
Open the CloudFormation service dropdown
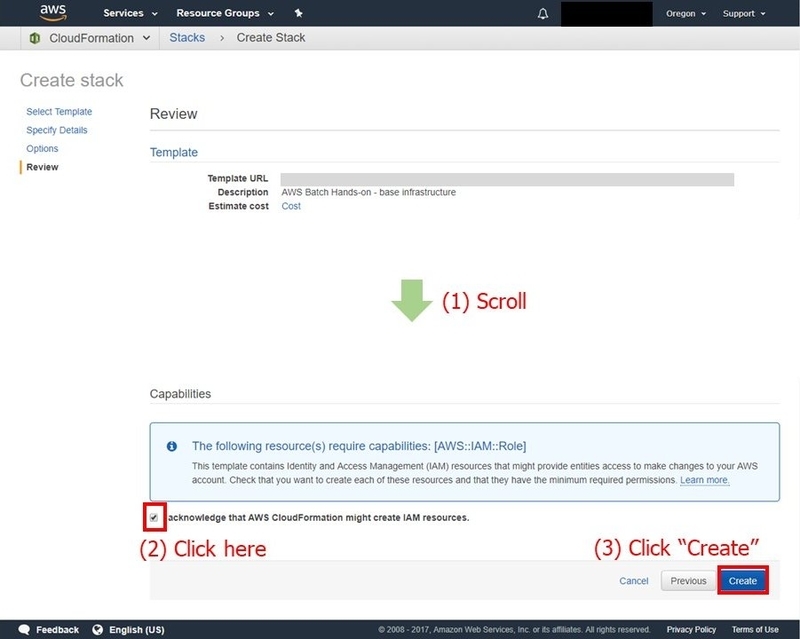99,38
